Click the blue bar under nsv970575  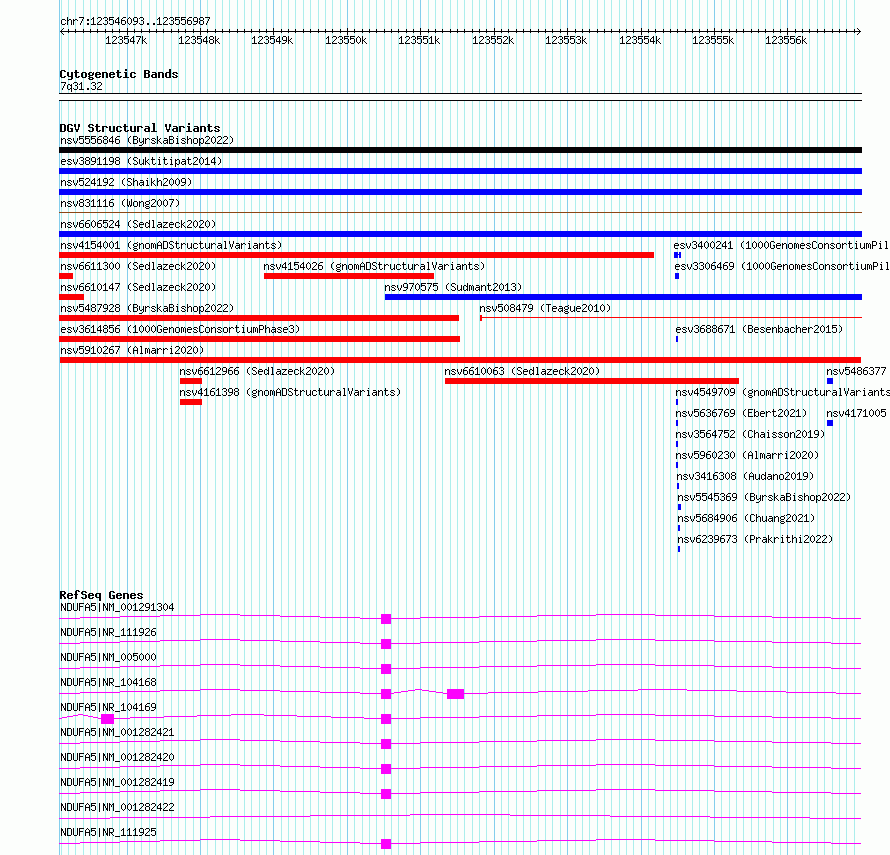click(x=623, y=297)
